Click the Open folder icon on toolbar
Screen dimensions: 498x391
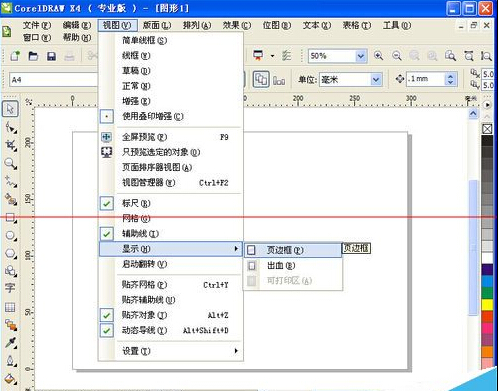(x=33, y=56)
